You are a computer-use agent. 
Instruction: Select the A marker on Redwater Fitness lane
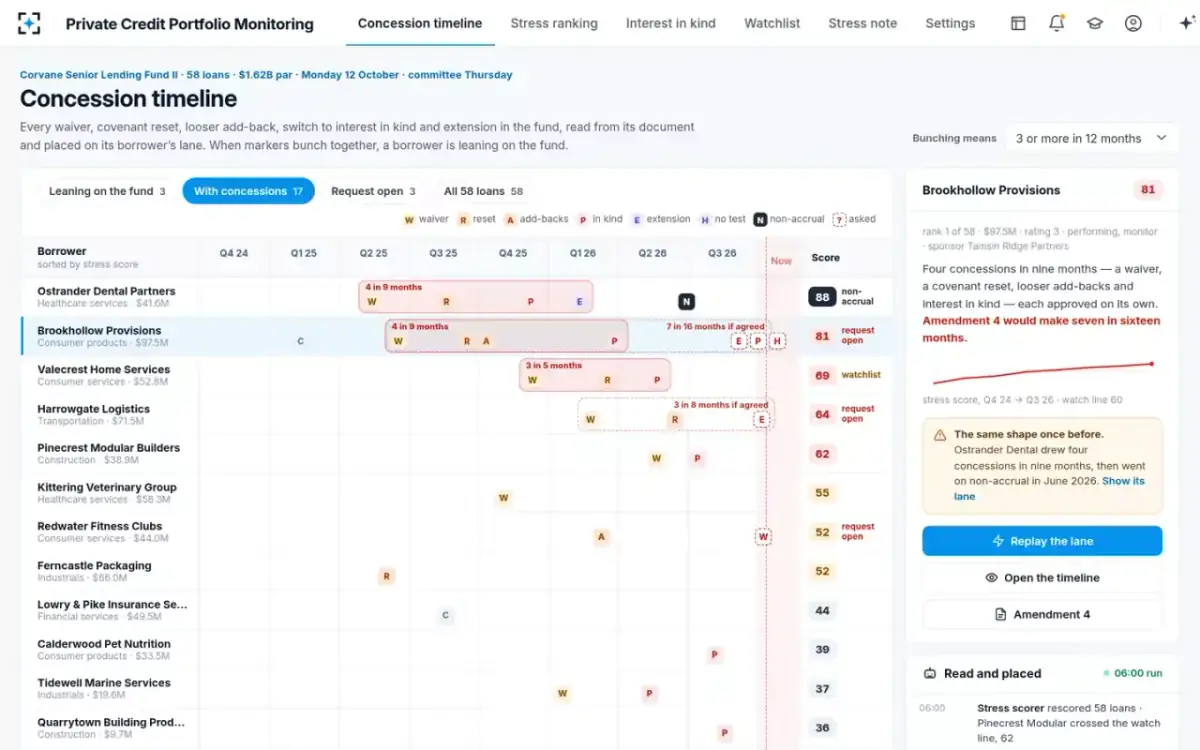pos(601,537)
